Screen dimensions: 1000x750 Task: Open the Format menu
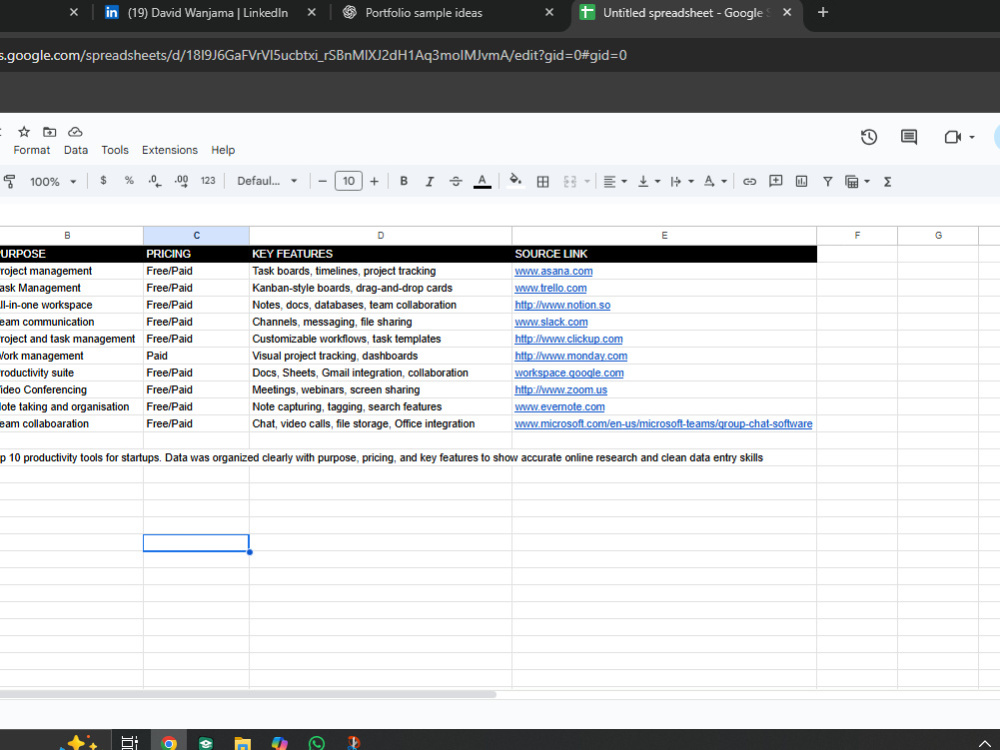point(31,150)
